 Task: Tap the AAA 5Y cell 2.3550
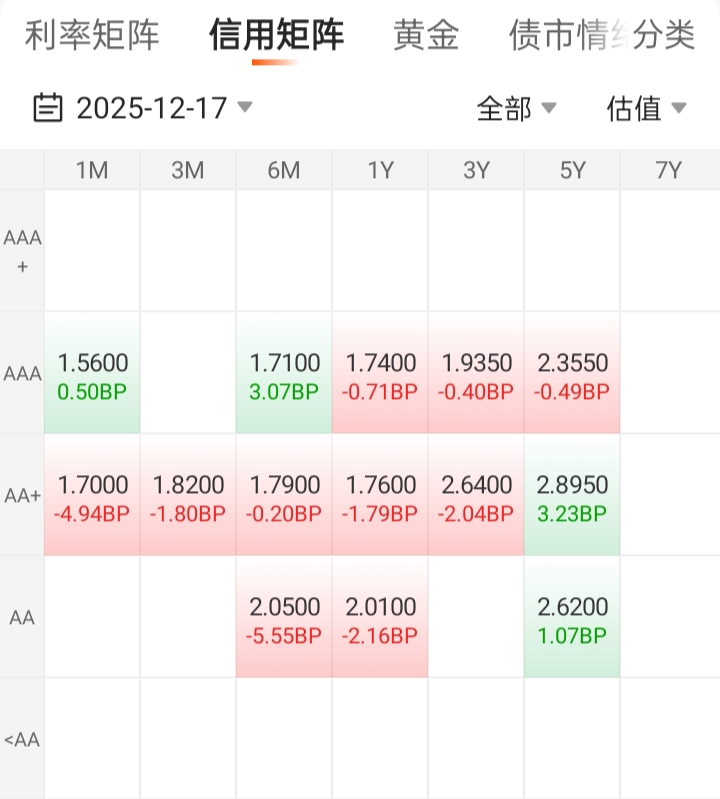[572, 375]
